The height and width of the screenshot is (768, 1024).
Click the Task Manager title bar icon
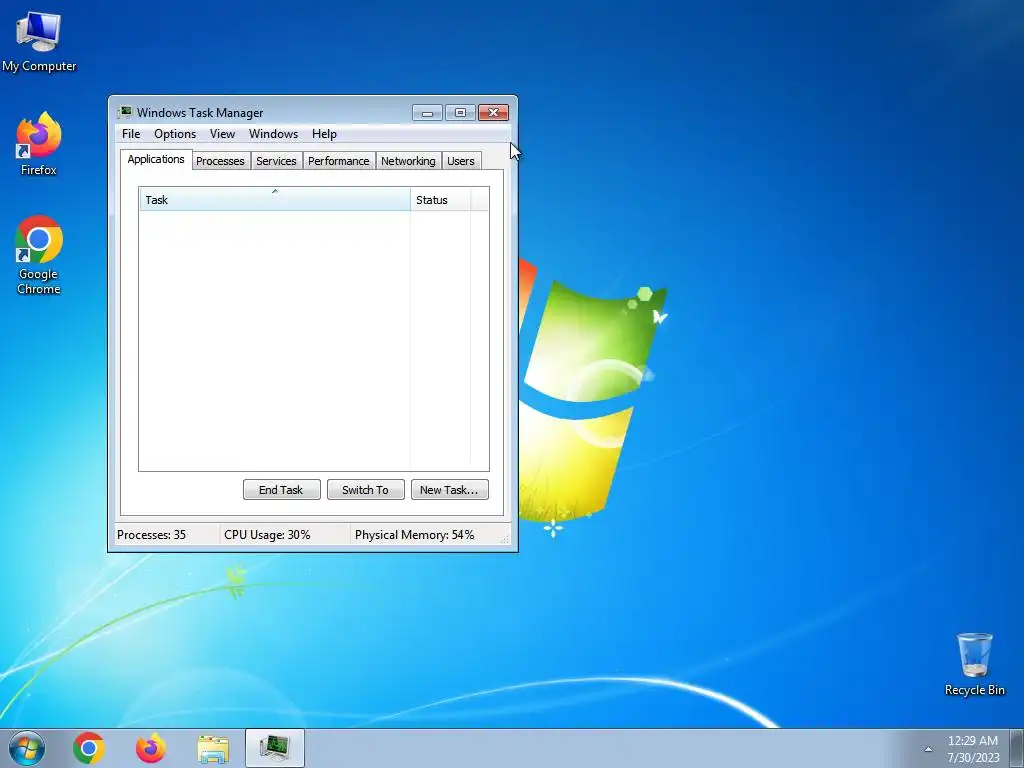125,112
